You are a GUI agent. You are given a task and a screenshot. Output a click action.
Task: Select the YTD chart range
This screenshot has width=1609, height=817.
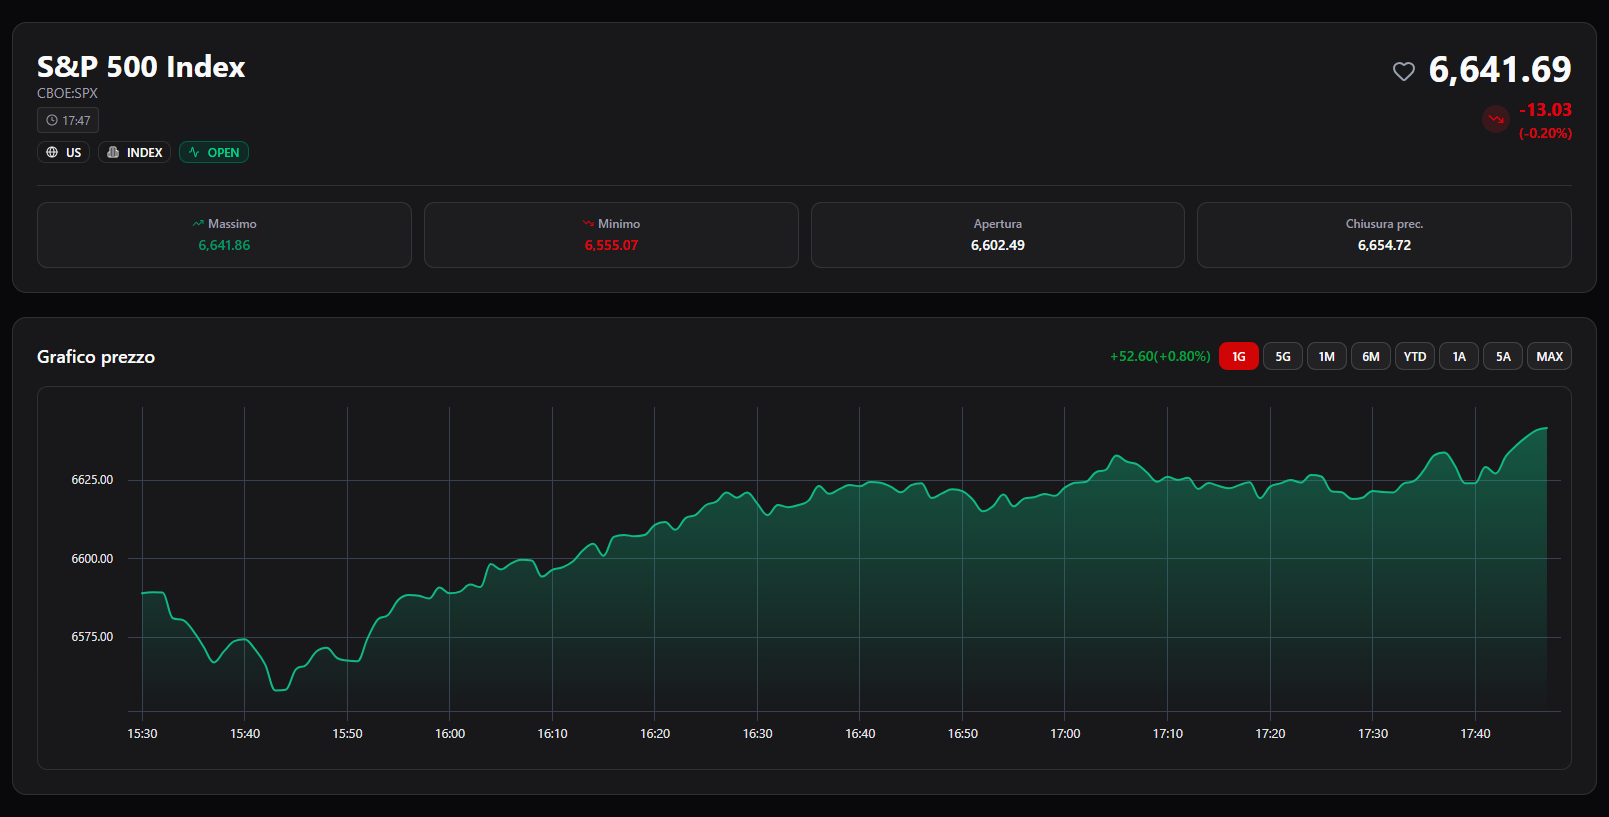[1415, 357]
